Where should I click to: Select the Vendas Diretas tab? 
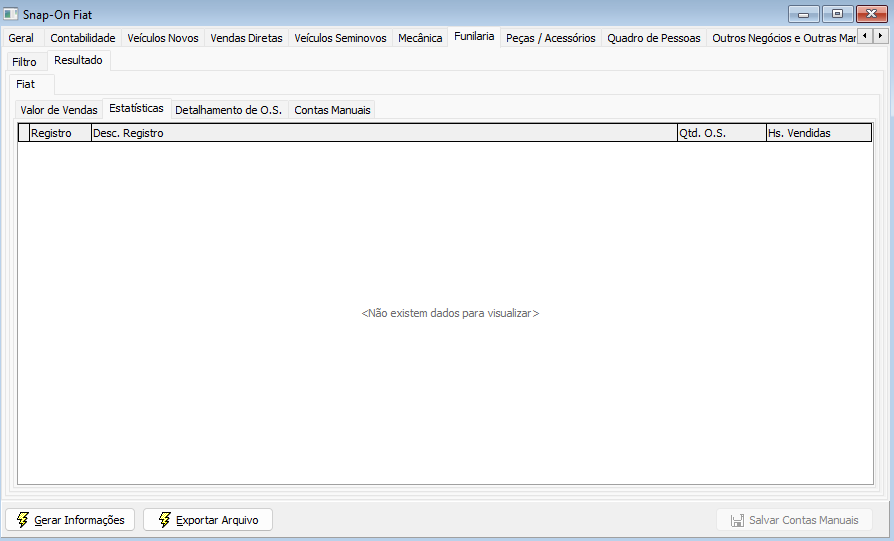246,38
